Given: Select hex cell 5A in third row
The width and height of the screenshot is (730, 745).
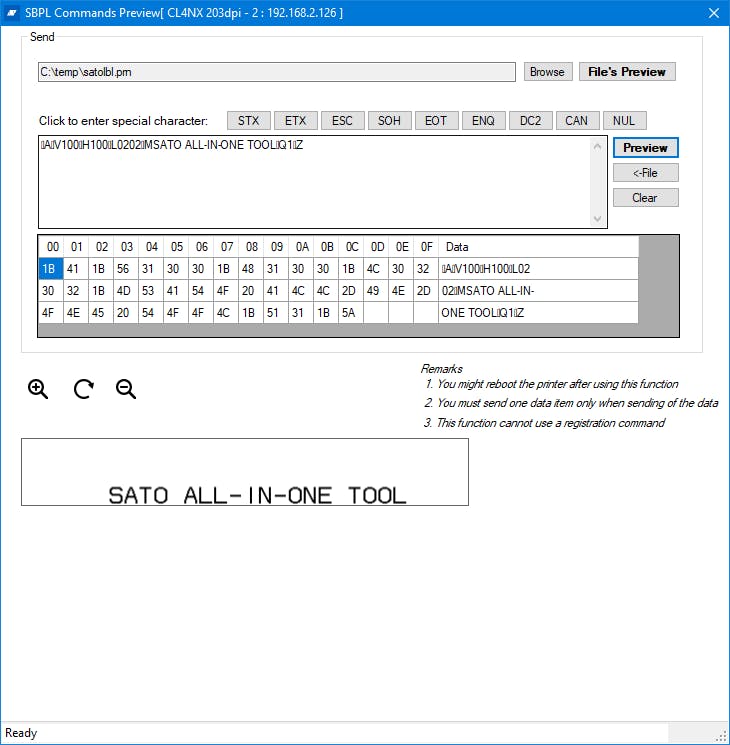Looking at the screenshot, I should [351, 313].
